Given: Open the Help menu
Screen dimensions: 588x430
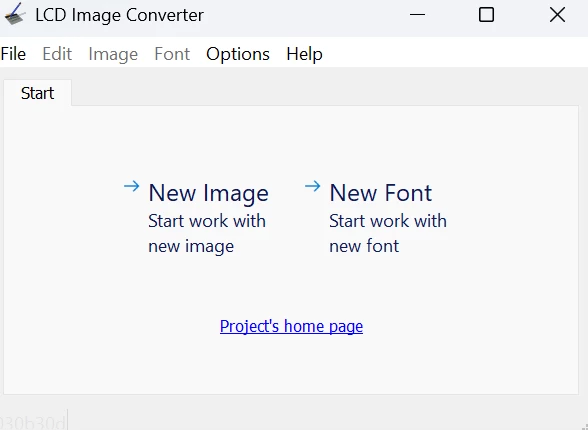Looking at the screenshot, I should pos(304,54).
